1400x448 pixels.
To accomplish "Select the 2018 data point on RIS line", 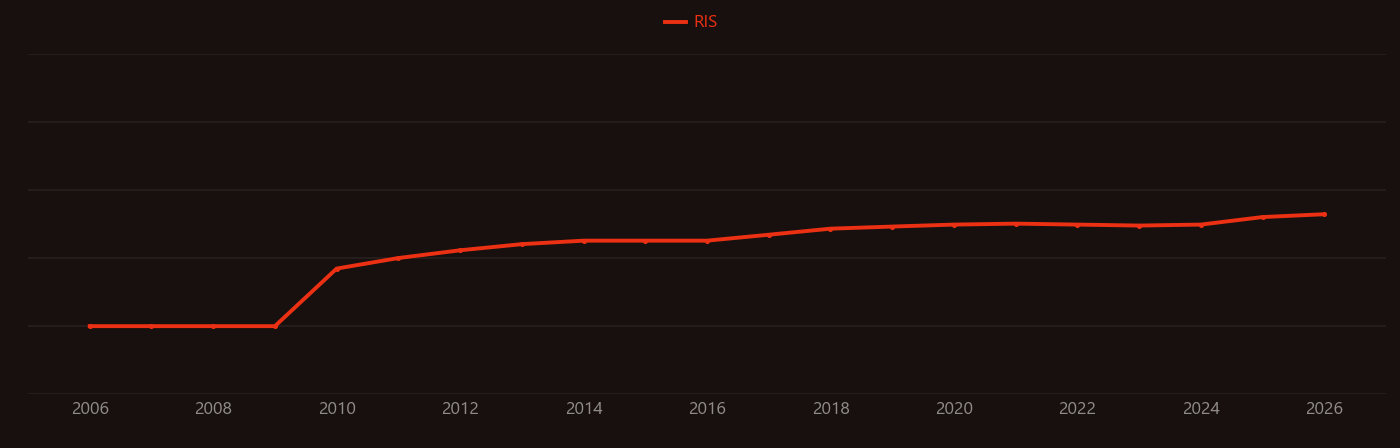I will tap(831, 229).
